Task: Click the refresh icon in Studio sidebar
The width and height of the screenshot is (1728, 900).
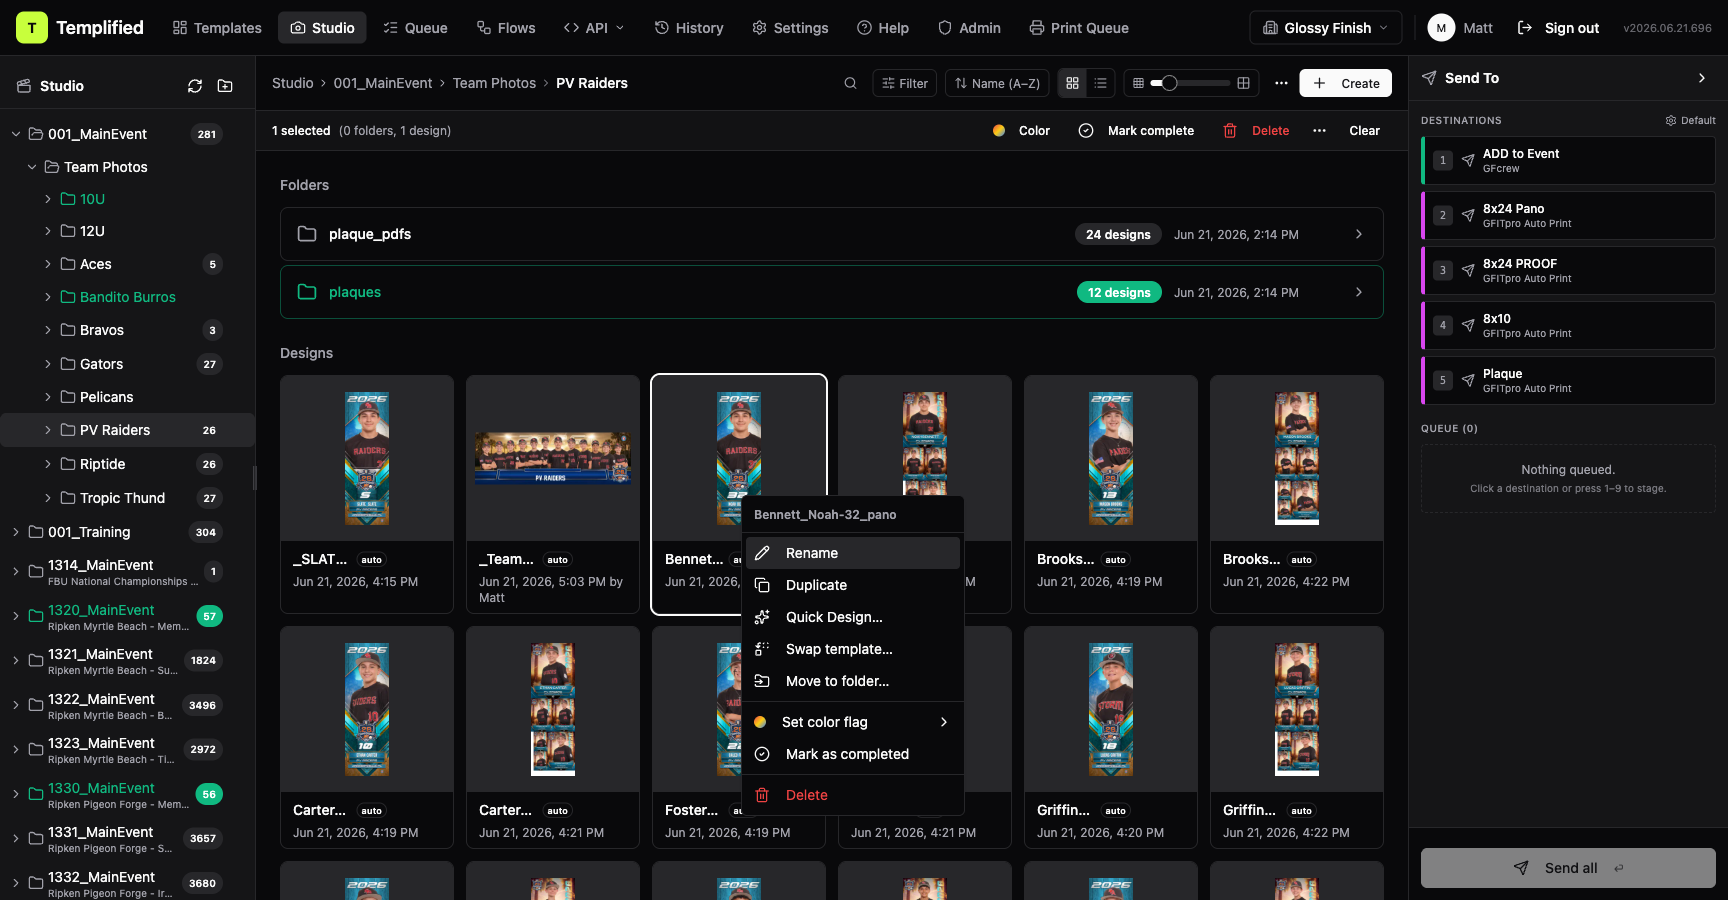Action: click(x=195, y=86)
